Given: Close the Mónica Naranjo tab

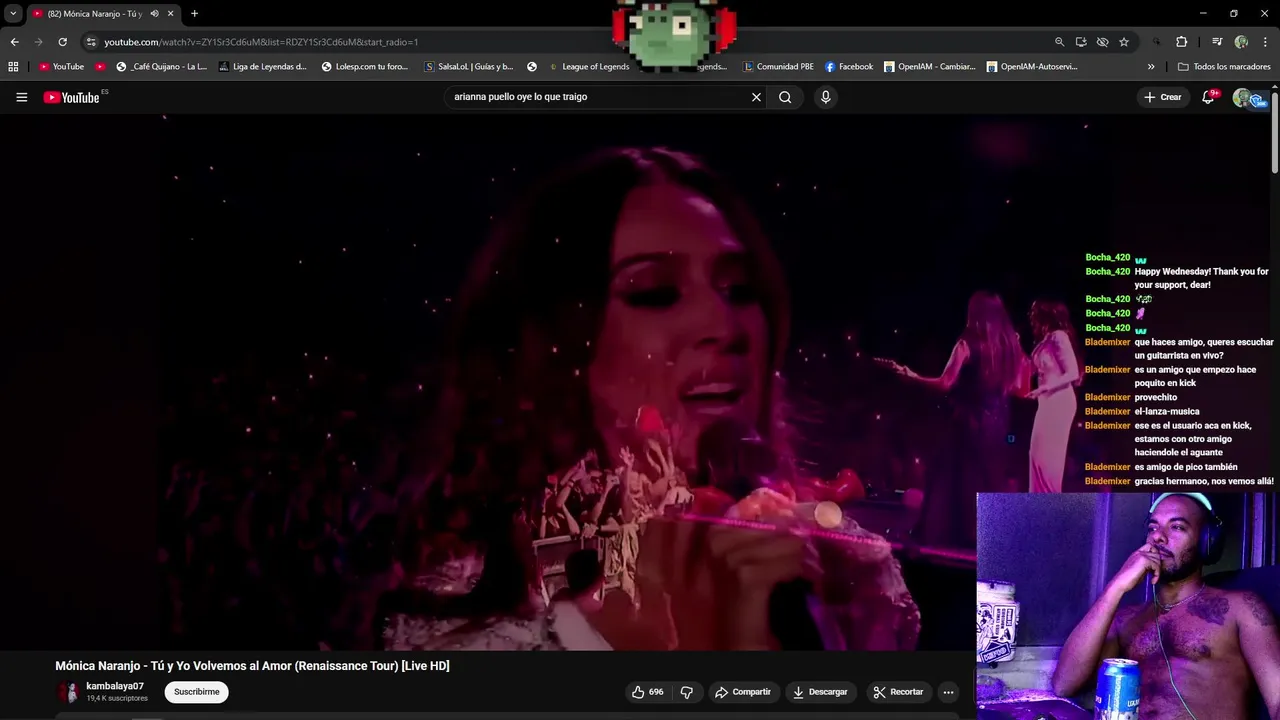Looking at the screenshot, I should coord(170,13).
